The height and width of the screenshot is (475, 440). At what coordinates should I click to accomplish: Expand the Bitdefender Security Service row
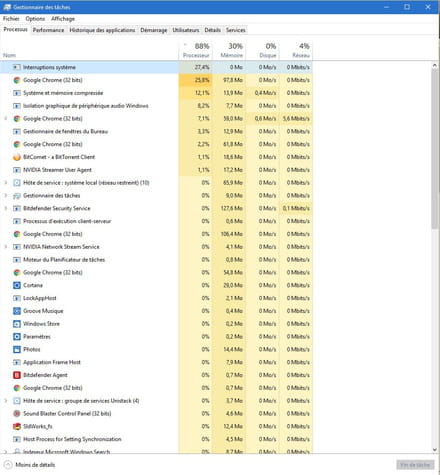coord(6,208)
